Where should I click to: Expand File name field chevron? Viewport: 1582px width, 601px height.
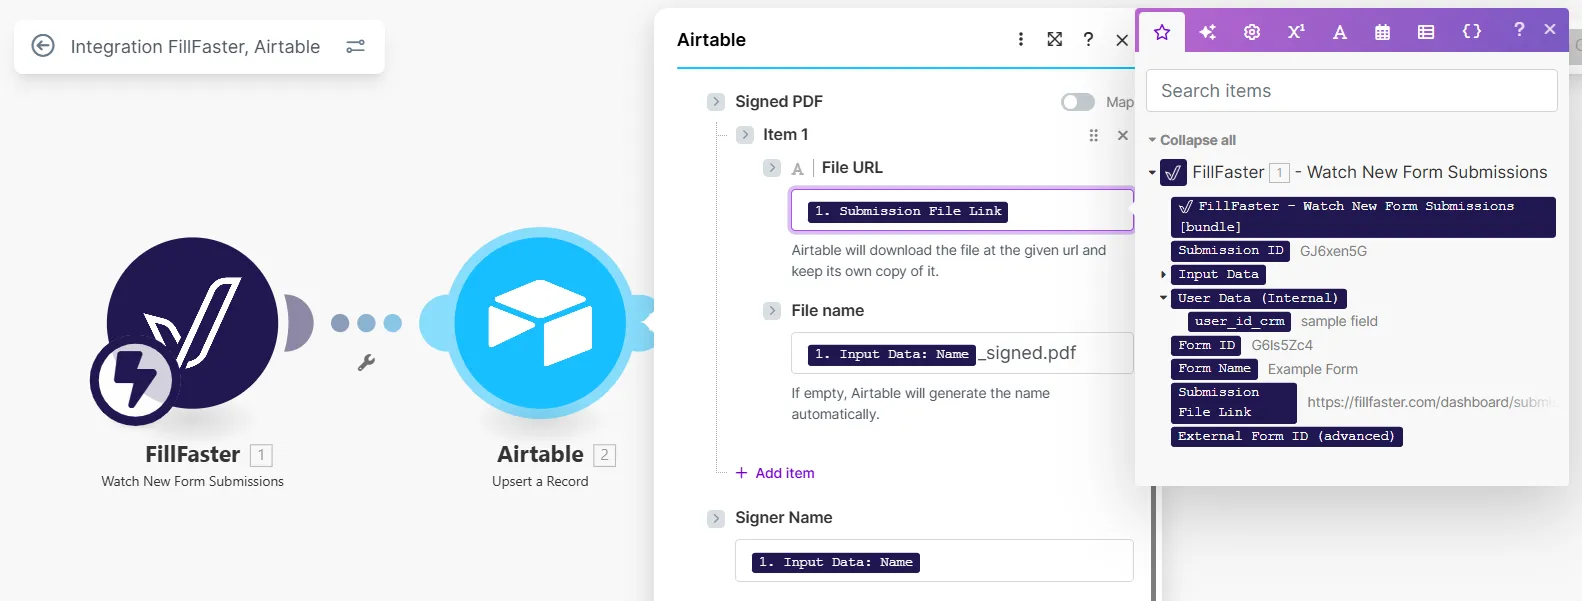point(772,311)
